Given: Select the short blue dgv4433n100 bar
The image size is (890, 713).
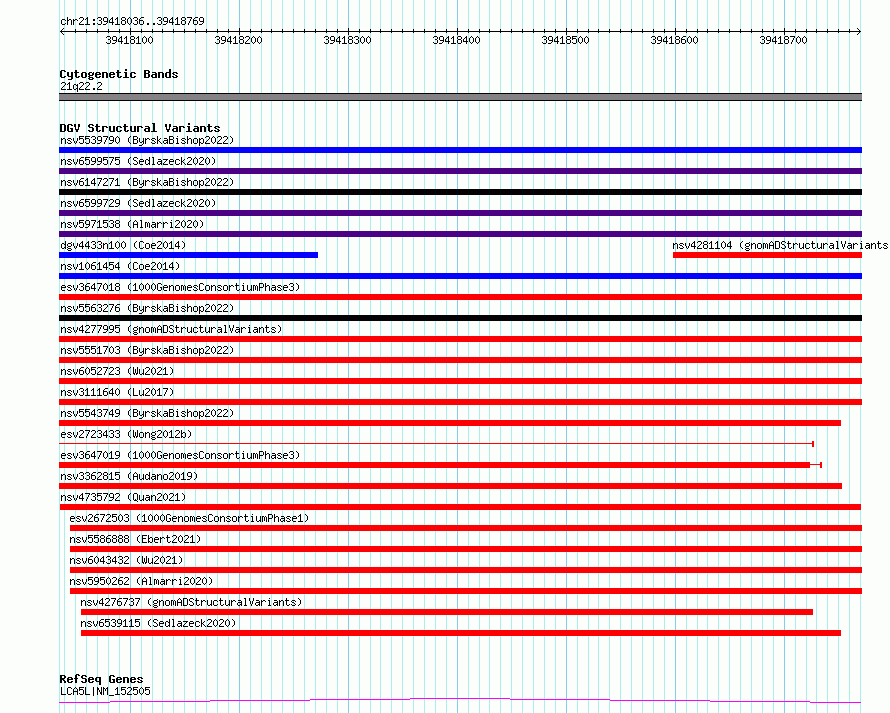Looking at the screenshot, I should point(188,255).
